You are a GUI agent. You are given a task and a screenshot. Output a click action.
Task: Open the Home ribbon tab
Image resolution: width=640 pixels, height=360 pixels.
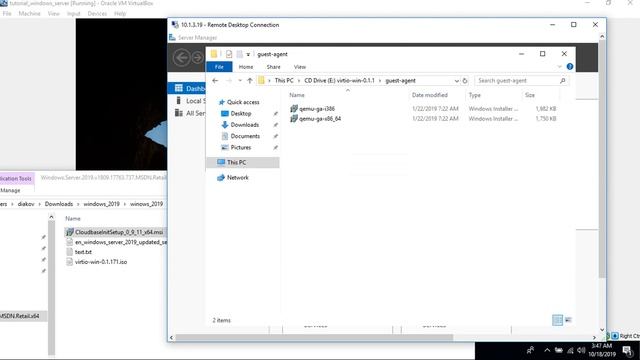click(246, 67)
